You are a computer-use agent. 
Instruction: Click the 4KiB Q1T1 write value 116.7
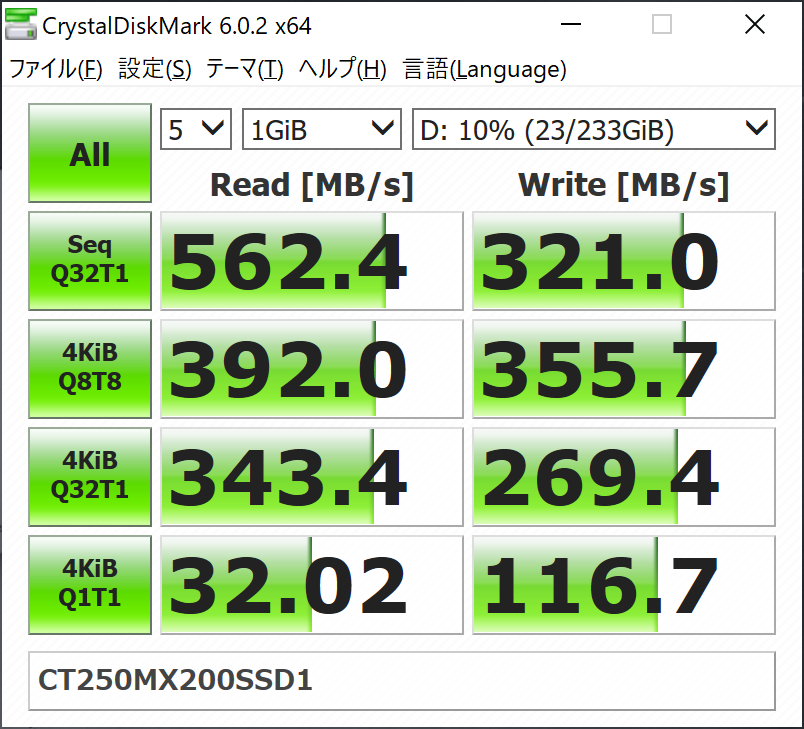(x=623, y=585)
